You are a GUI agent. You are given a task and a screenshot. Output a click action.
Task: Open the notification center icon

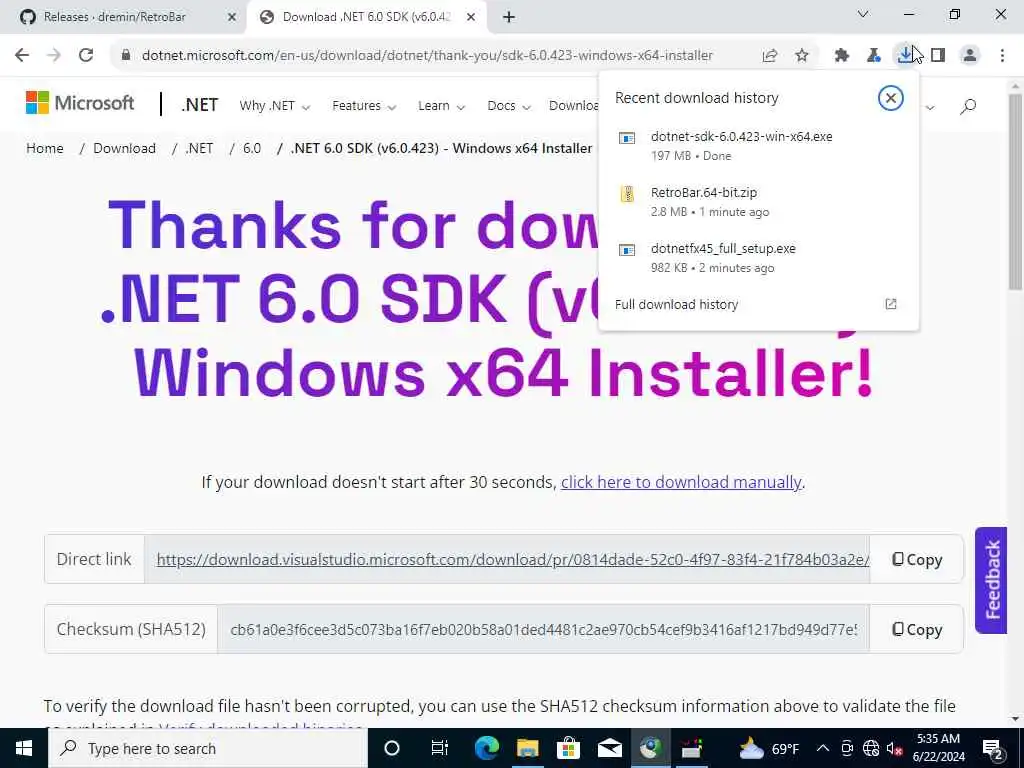(x=993, y=748)
